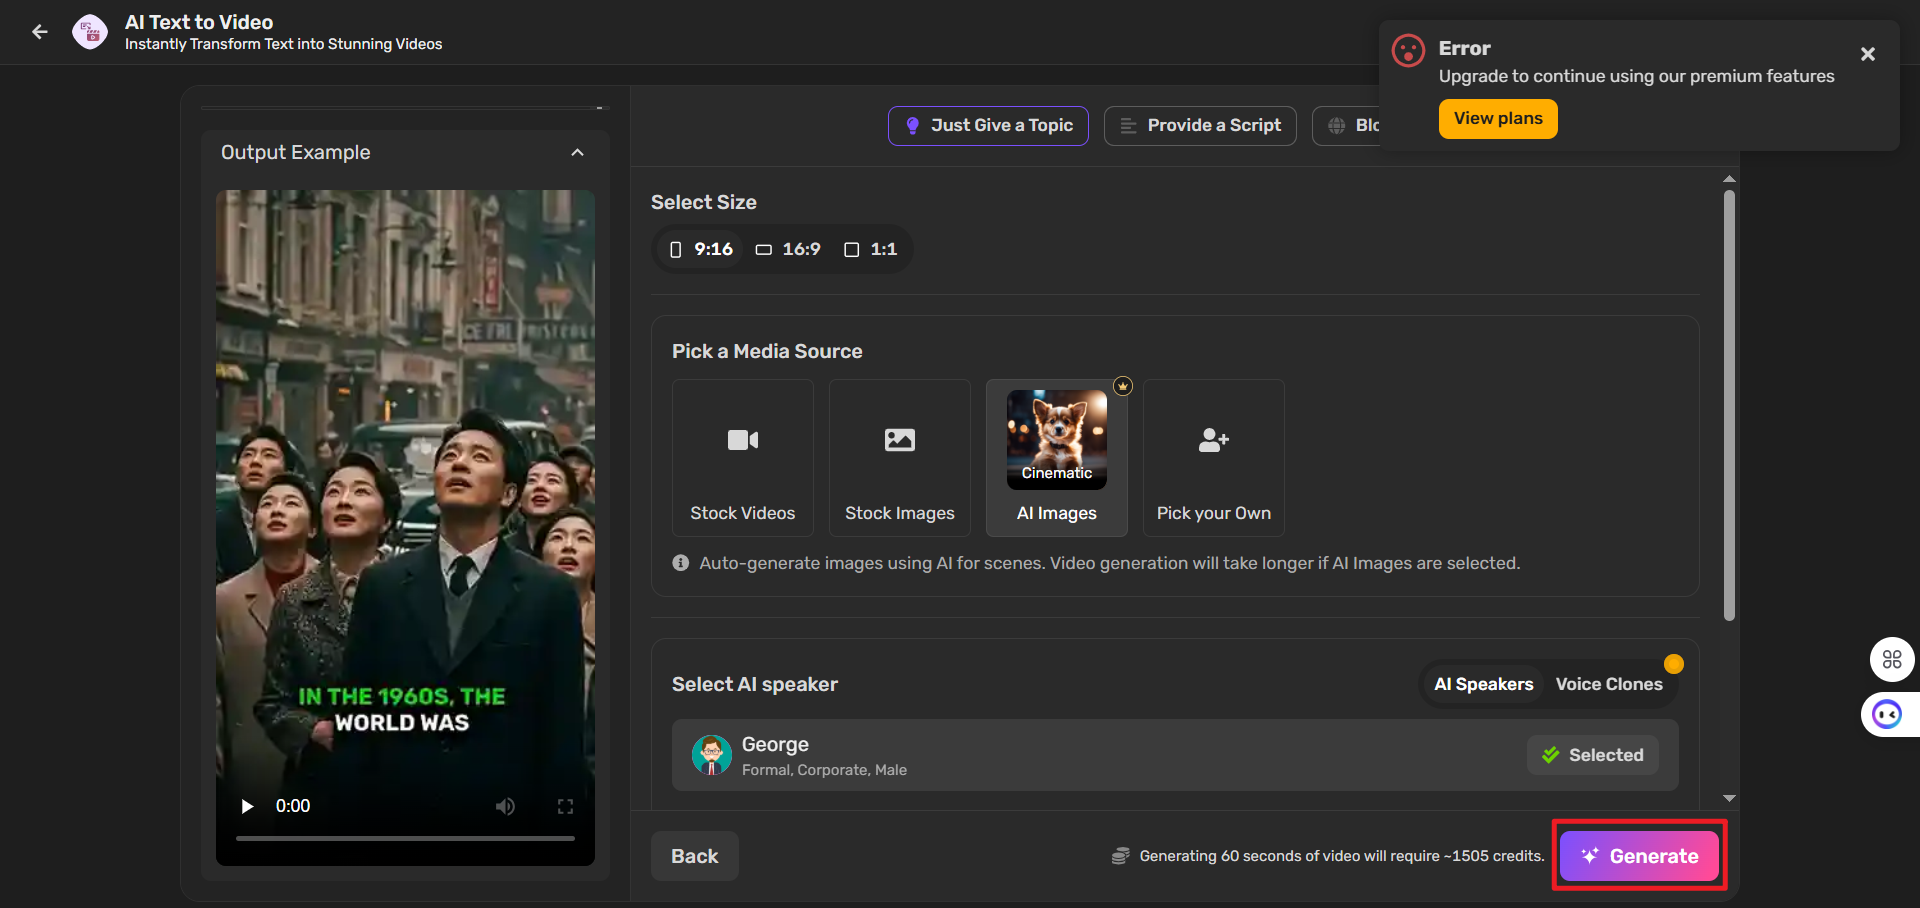Seek on the video progress bar
The height and width of the screenshot is (908, 1920).
[405, 838]
